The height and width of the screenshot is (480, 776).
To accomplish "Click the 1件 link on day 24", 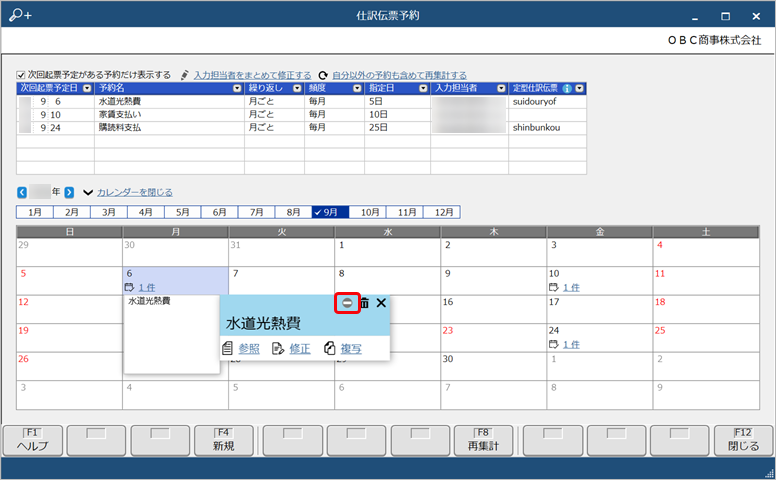I will pos(571,344).
